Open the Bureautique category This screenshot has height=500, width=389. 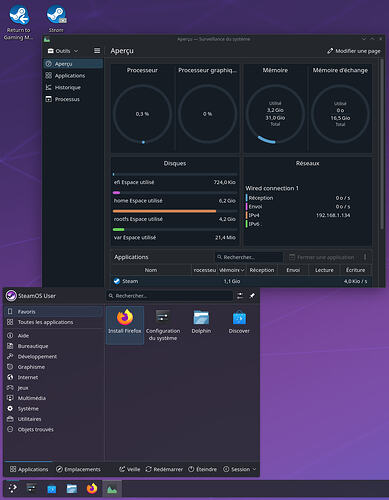click(54, 346)
